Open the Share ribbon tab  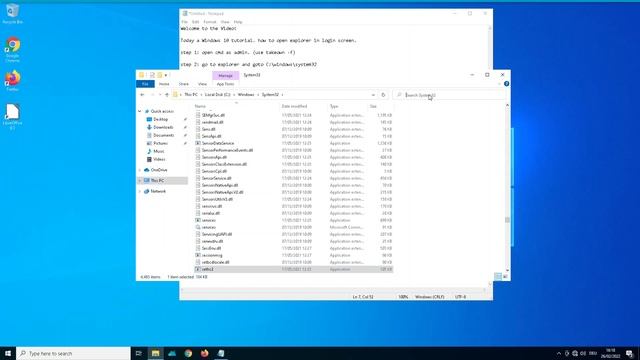coord(184,84)
